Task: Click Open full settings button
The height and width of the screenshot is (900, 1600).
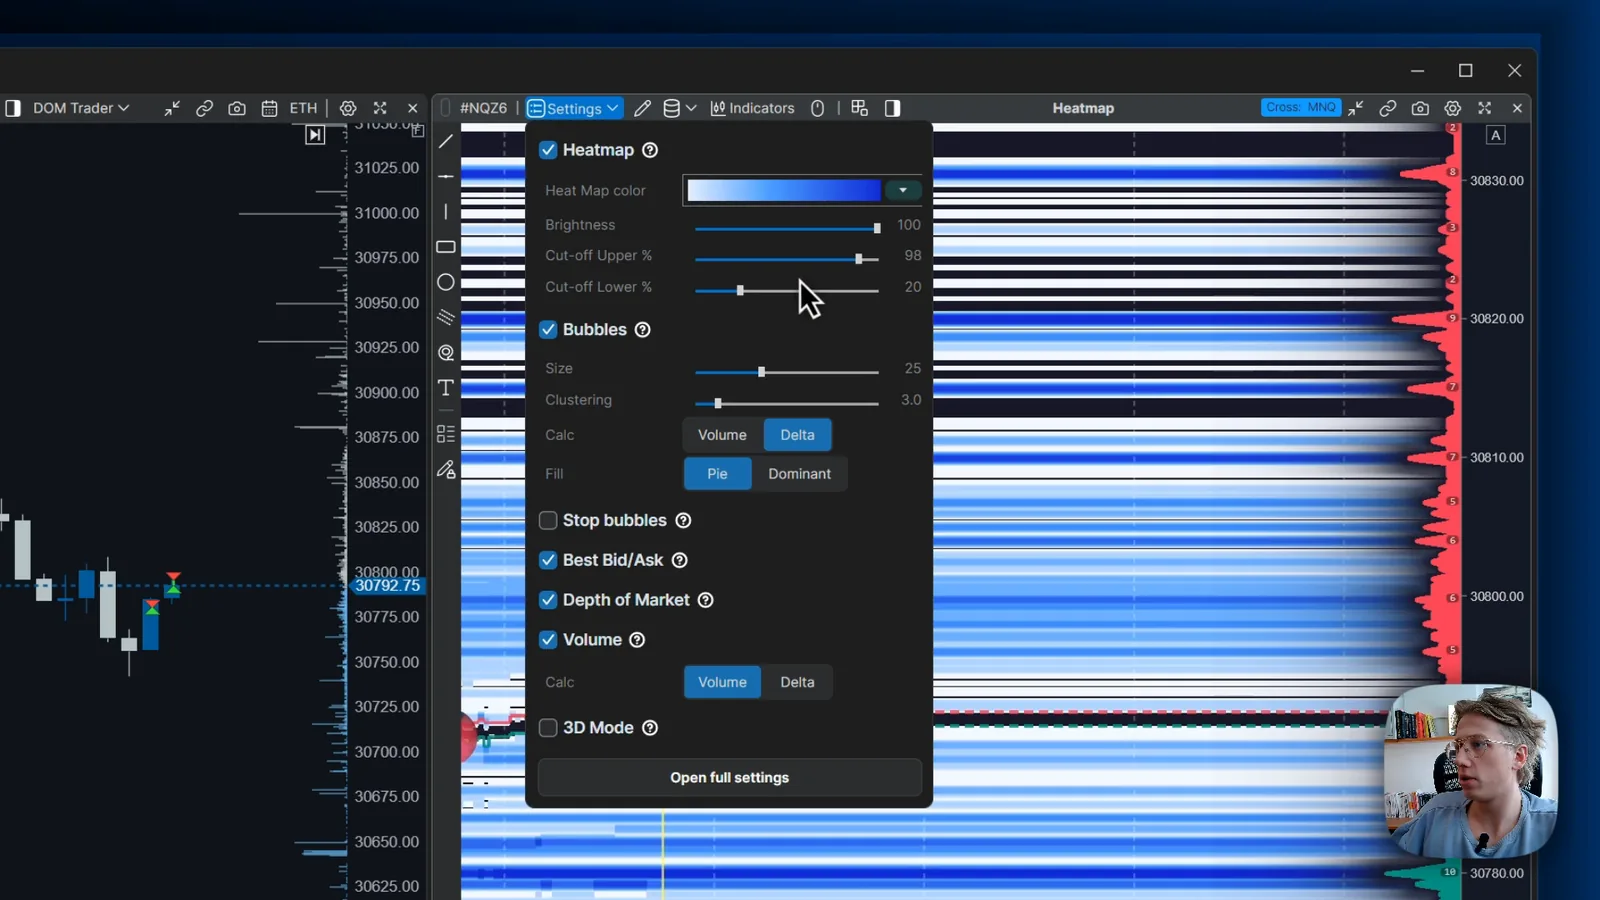Action: pos(730,777)
